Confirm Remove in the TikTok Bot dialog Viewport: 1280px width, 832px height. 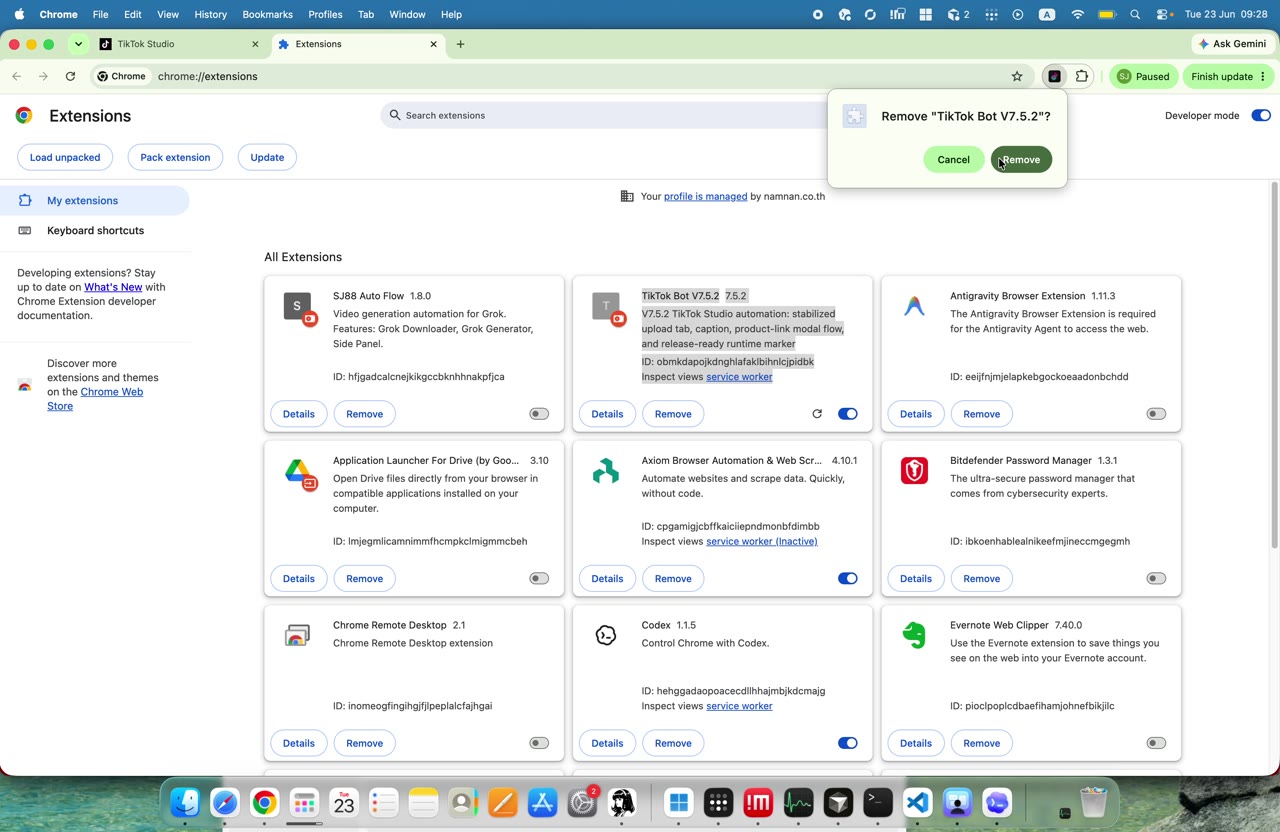1021,160
